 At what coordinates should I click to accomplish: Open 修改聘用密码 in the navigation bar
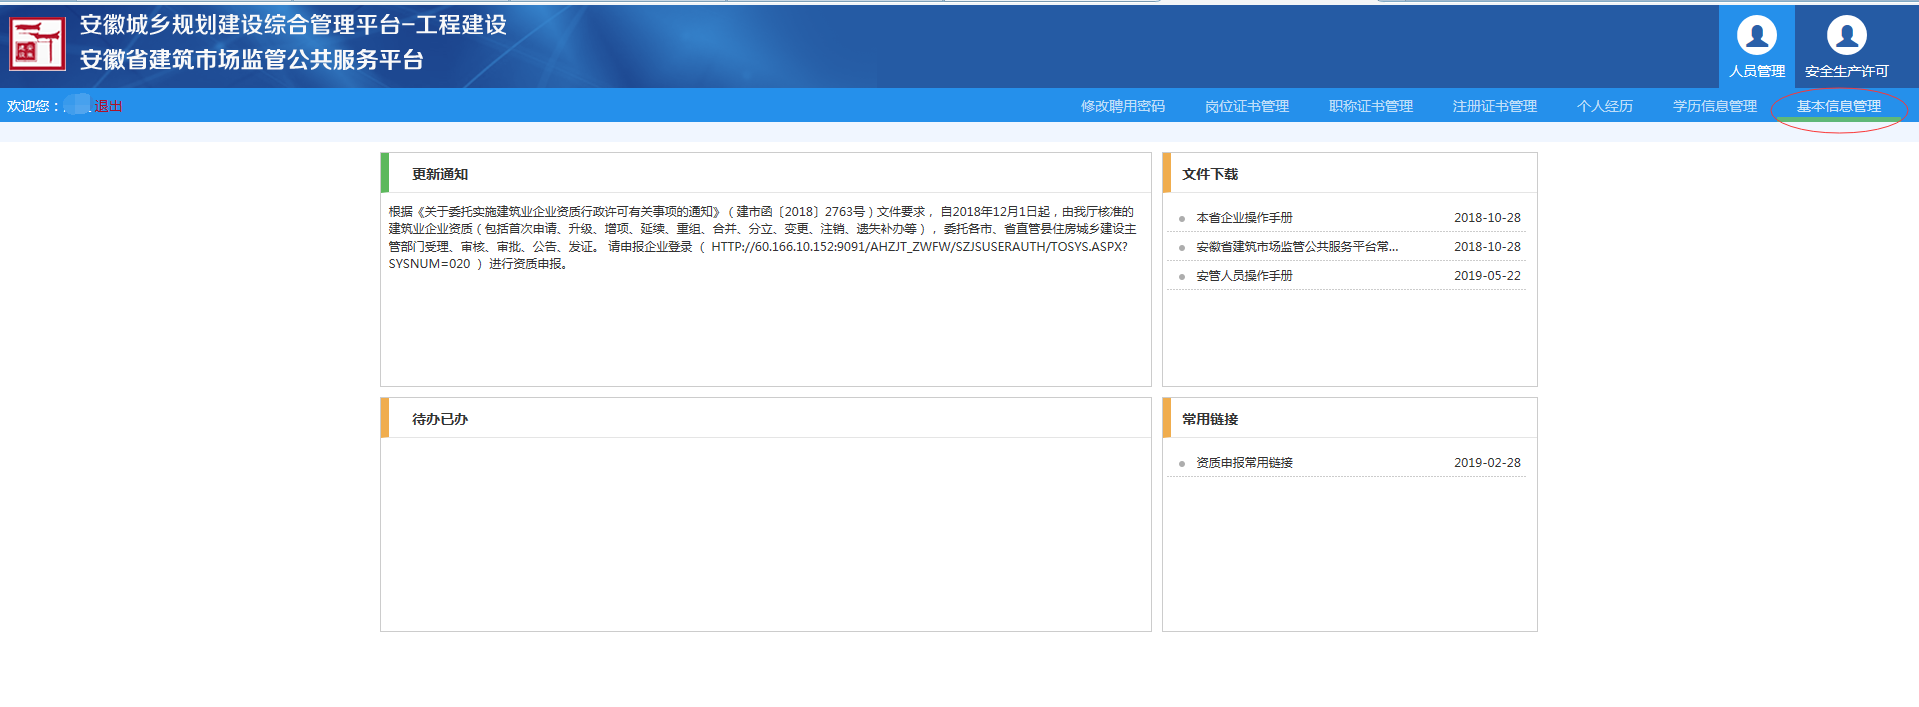[x=1122, y=106]
